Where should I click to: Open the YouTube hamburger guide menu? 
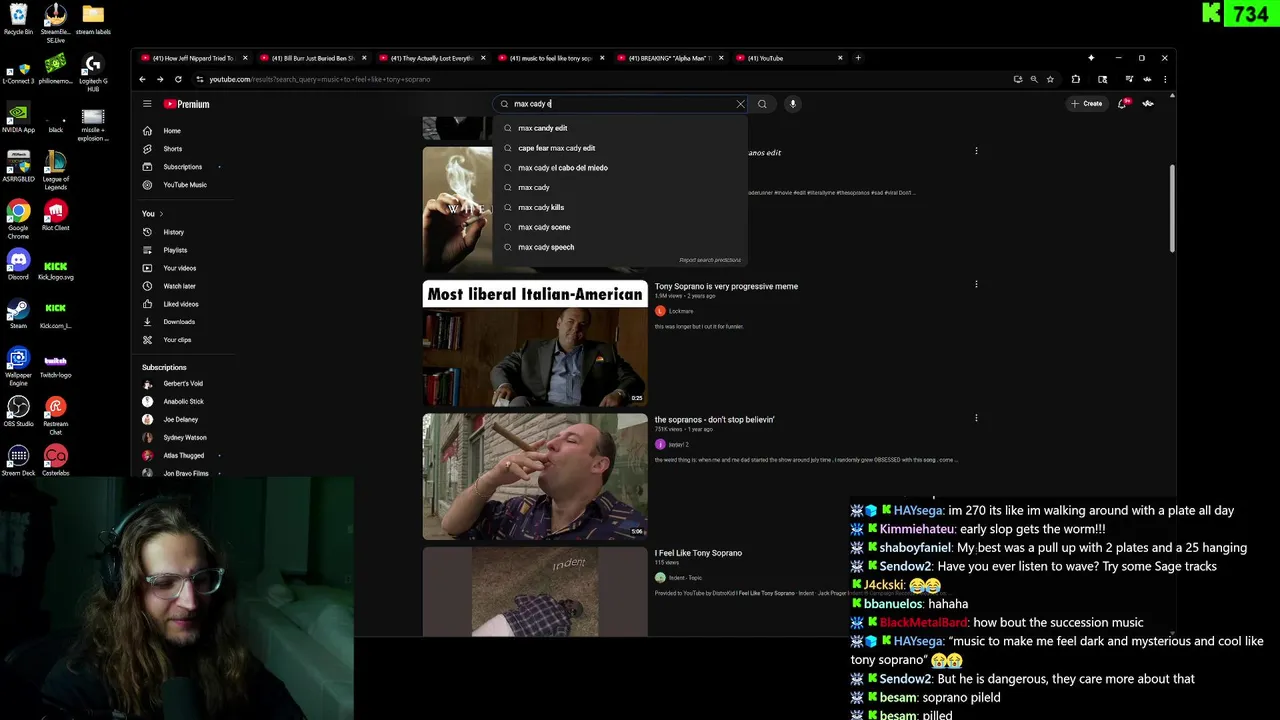(x=147, y=104)
